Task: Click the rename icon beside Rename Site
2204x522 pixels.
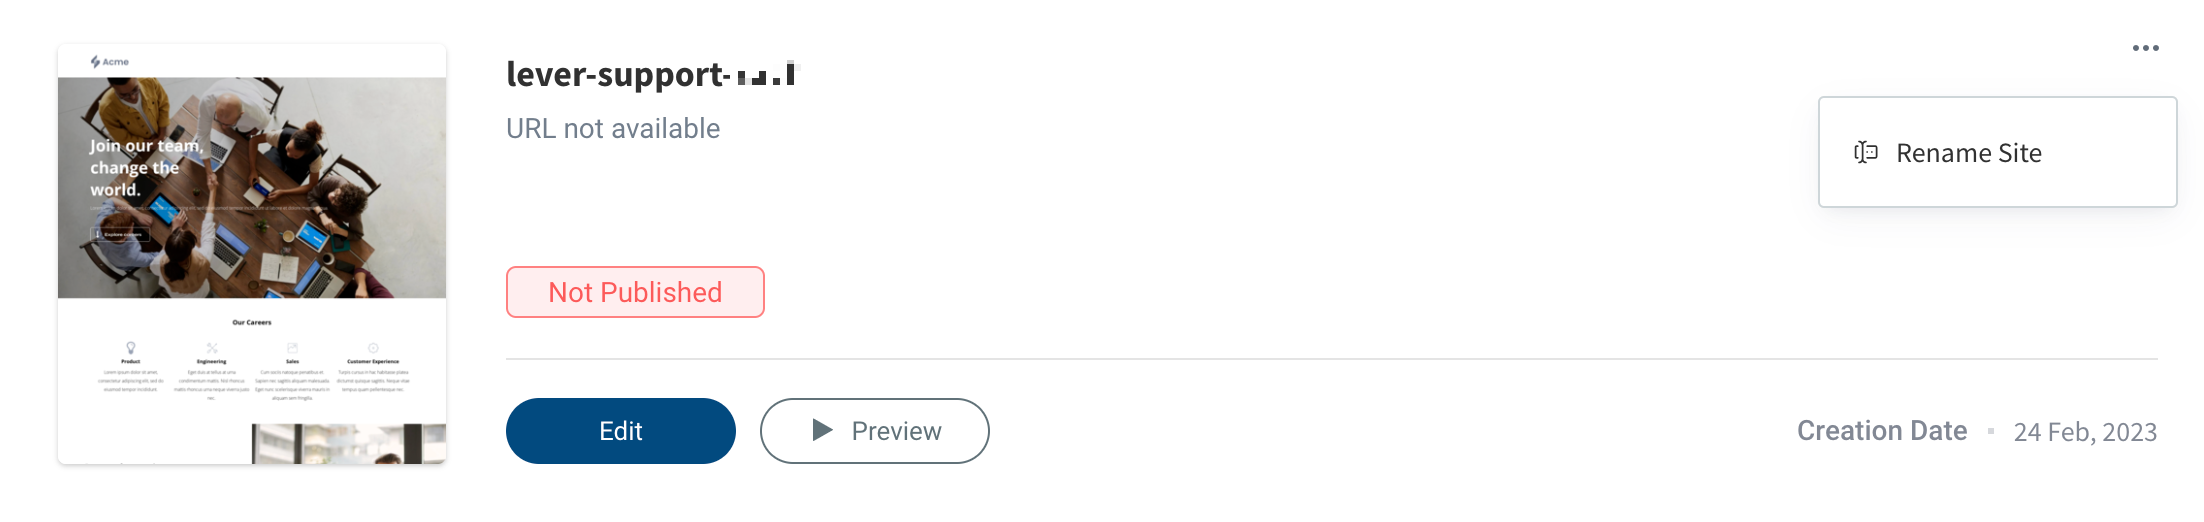Action: pyautogui.click(x=1865, y=153)
